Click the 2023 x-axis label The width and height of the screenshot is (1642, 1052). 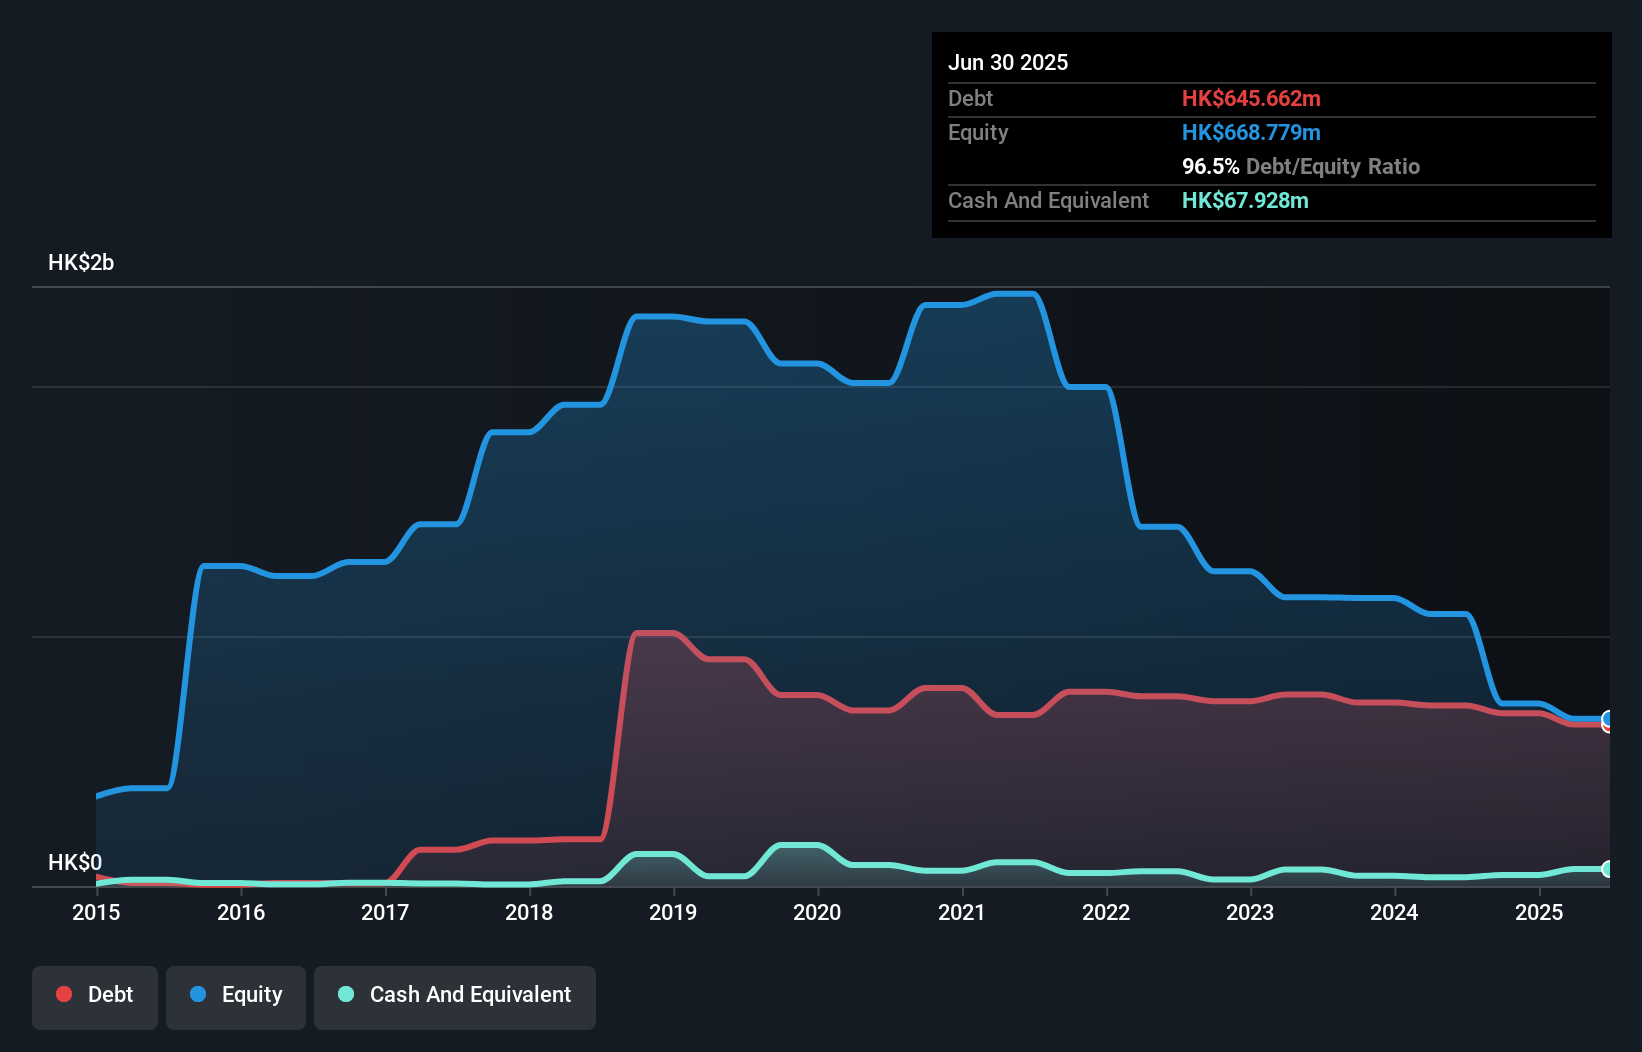tap(1250, 912)
